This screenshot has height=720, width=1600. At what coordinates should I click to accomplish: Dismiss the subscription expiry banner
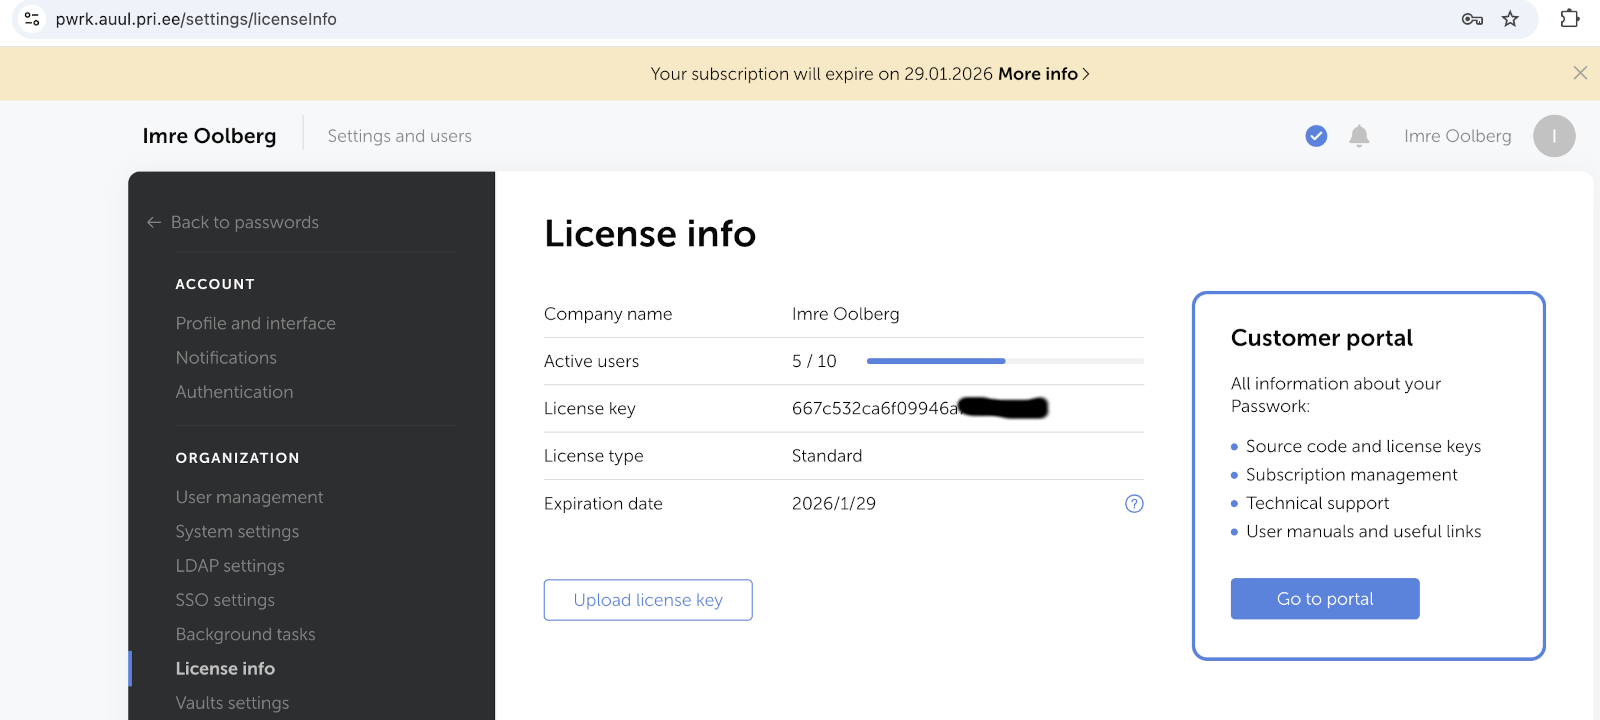(x=1580, y=73)
